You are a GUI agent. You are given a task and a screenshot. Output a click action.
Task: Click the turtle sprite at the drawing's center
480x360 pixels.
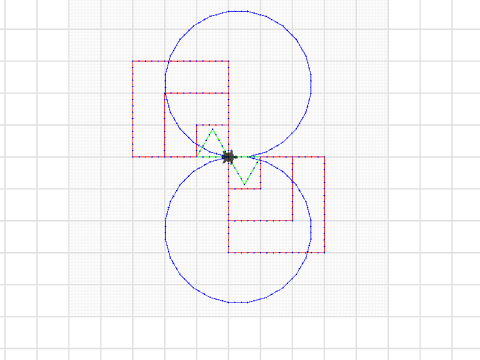[229, 157]
